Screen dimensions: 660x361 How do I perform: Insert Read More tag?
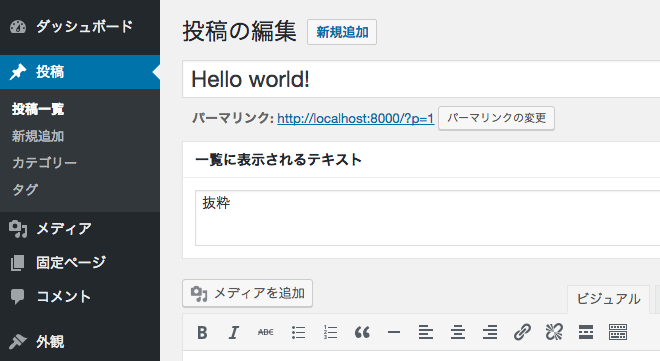[x=586, y=332]
